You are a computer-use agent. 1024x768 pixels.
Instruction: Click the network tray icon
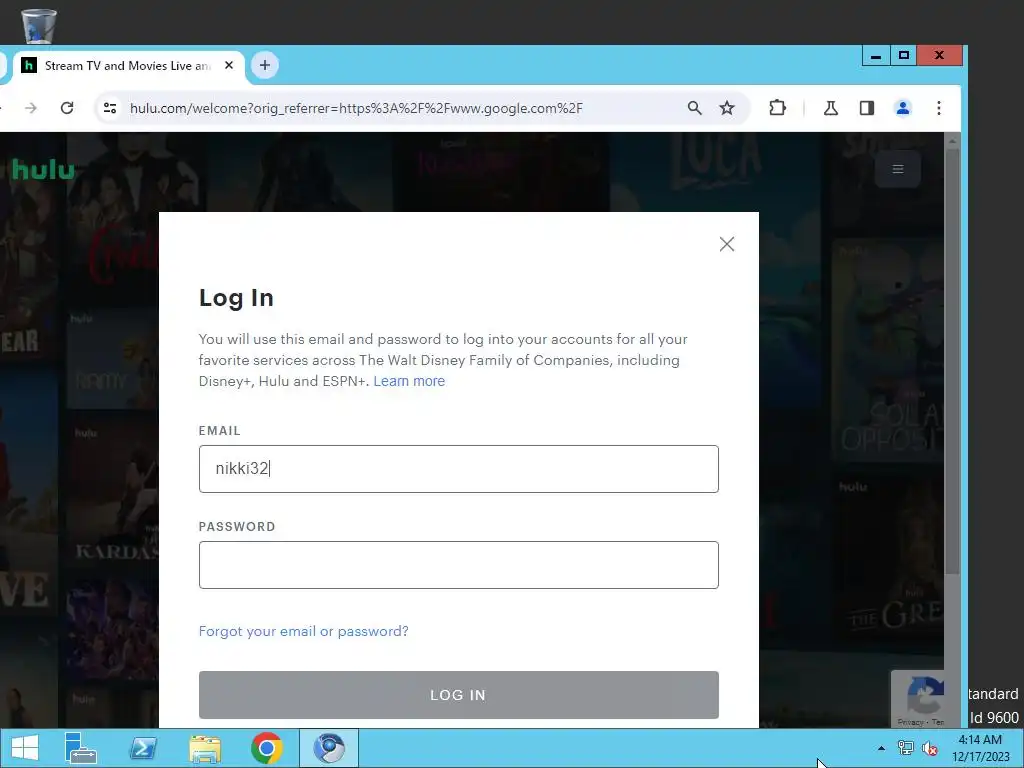click(905, 748)
